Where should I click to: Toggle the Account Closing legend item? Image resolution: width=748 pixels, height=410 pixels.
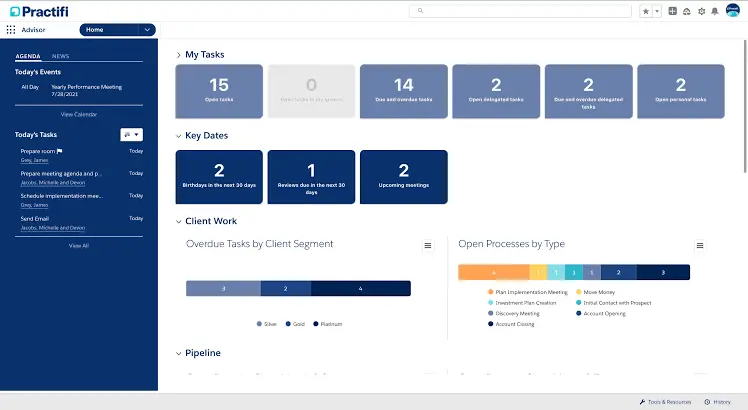pos(511,324)
